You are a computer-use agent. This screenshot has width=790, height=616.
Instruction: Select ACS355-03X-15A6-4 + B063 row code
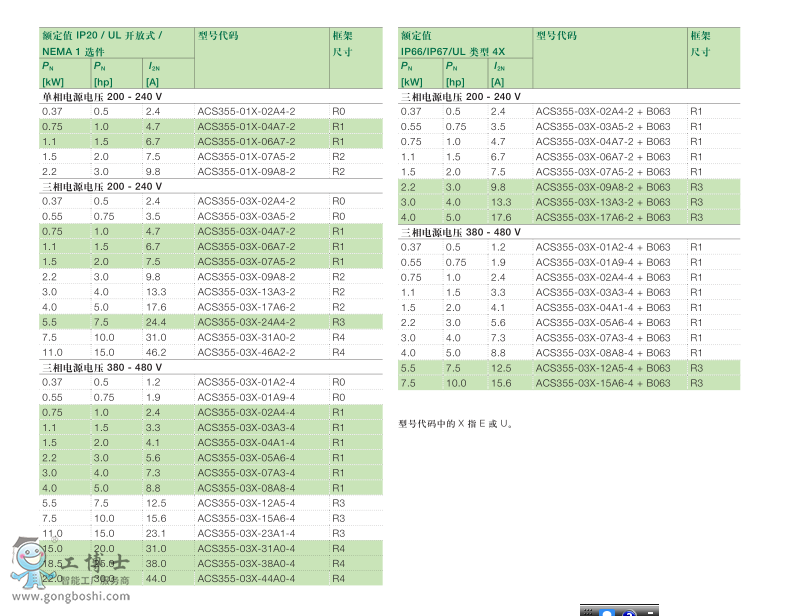click(603, 383)
